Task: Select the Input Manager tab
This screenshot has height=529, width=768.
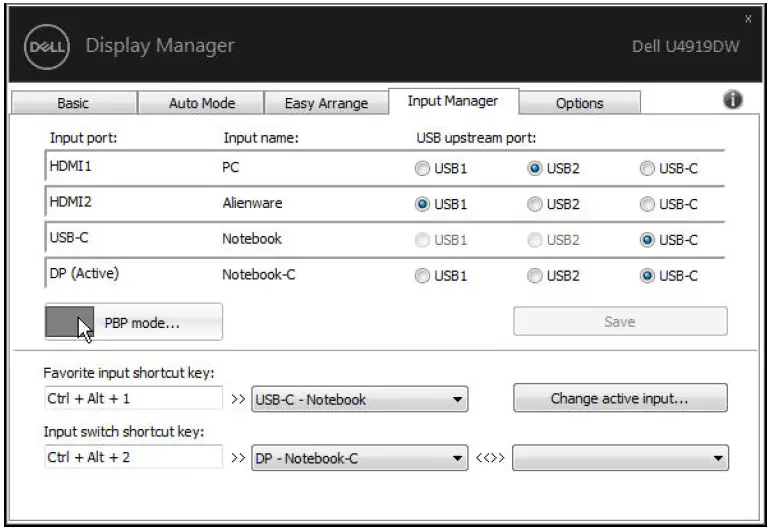Action: (x=453, y=101)
